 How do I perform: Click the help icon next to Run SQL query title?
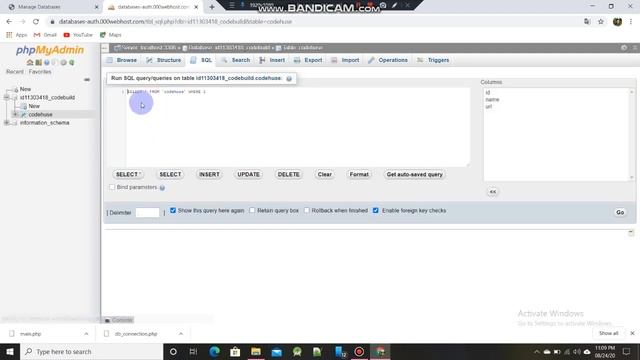[x=289, y=78]
